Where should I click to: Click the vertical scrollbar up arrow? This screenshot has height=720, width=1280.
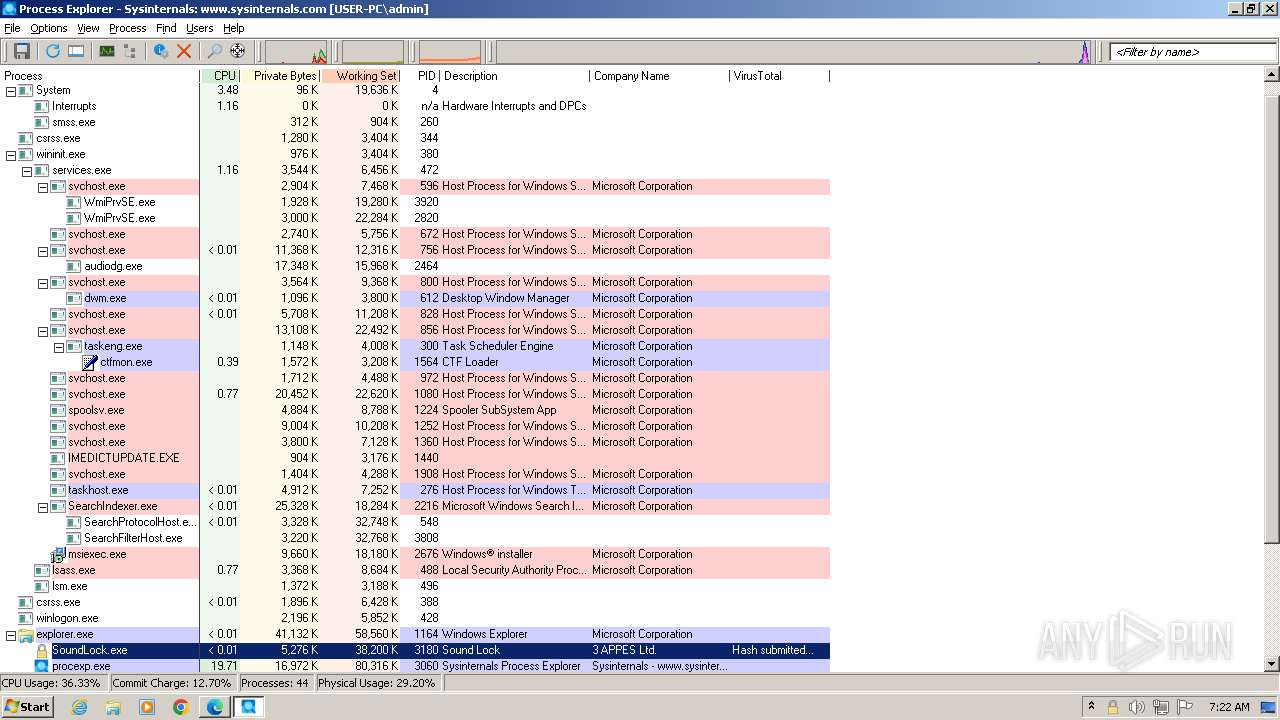click(x=1272, y=75)
